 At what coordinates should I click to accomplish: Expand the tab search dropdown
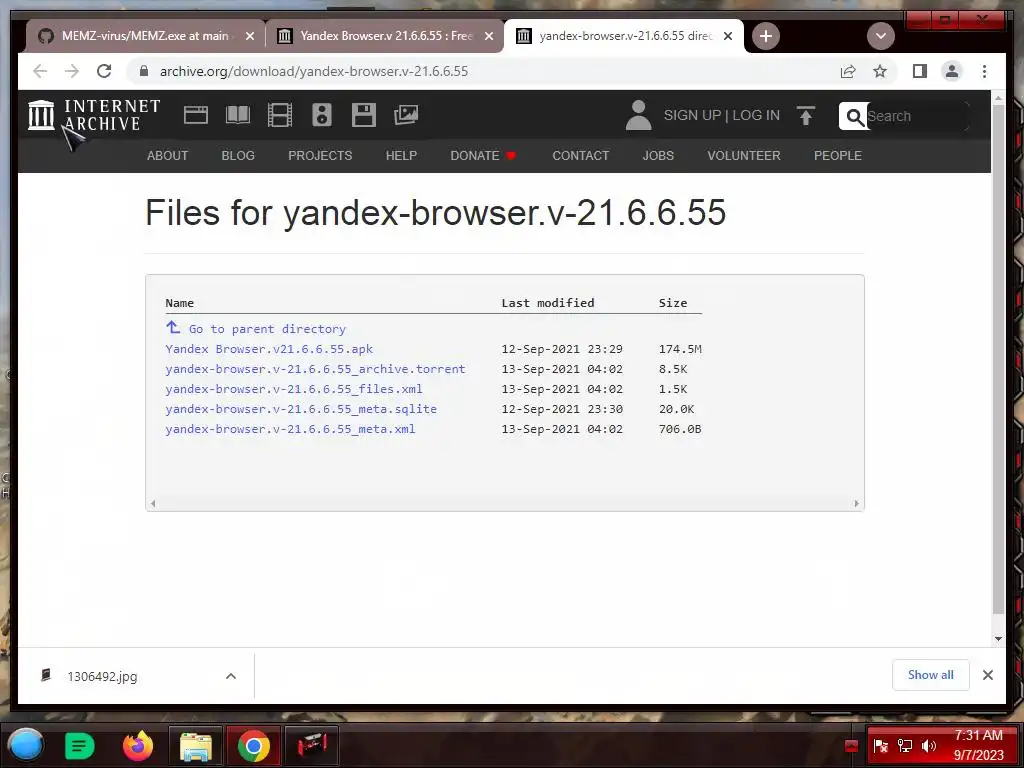click(x=880, y=36)
